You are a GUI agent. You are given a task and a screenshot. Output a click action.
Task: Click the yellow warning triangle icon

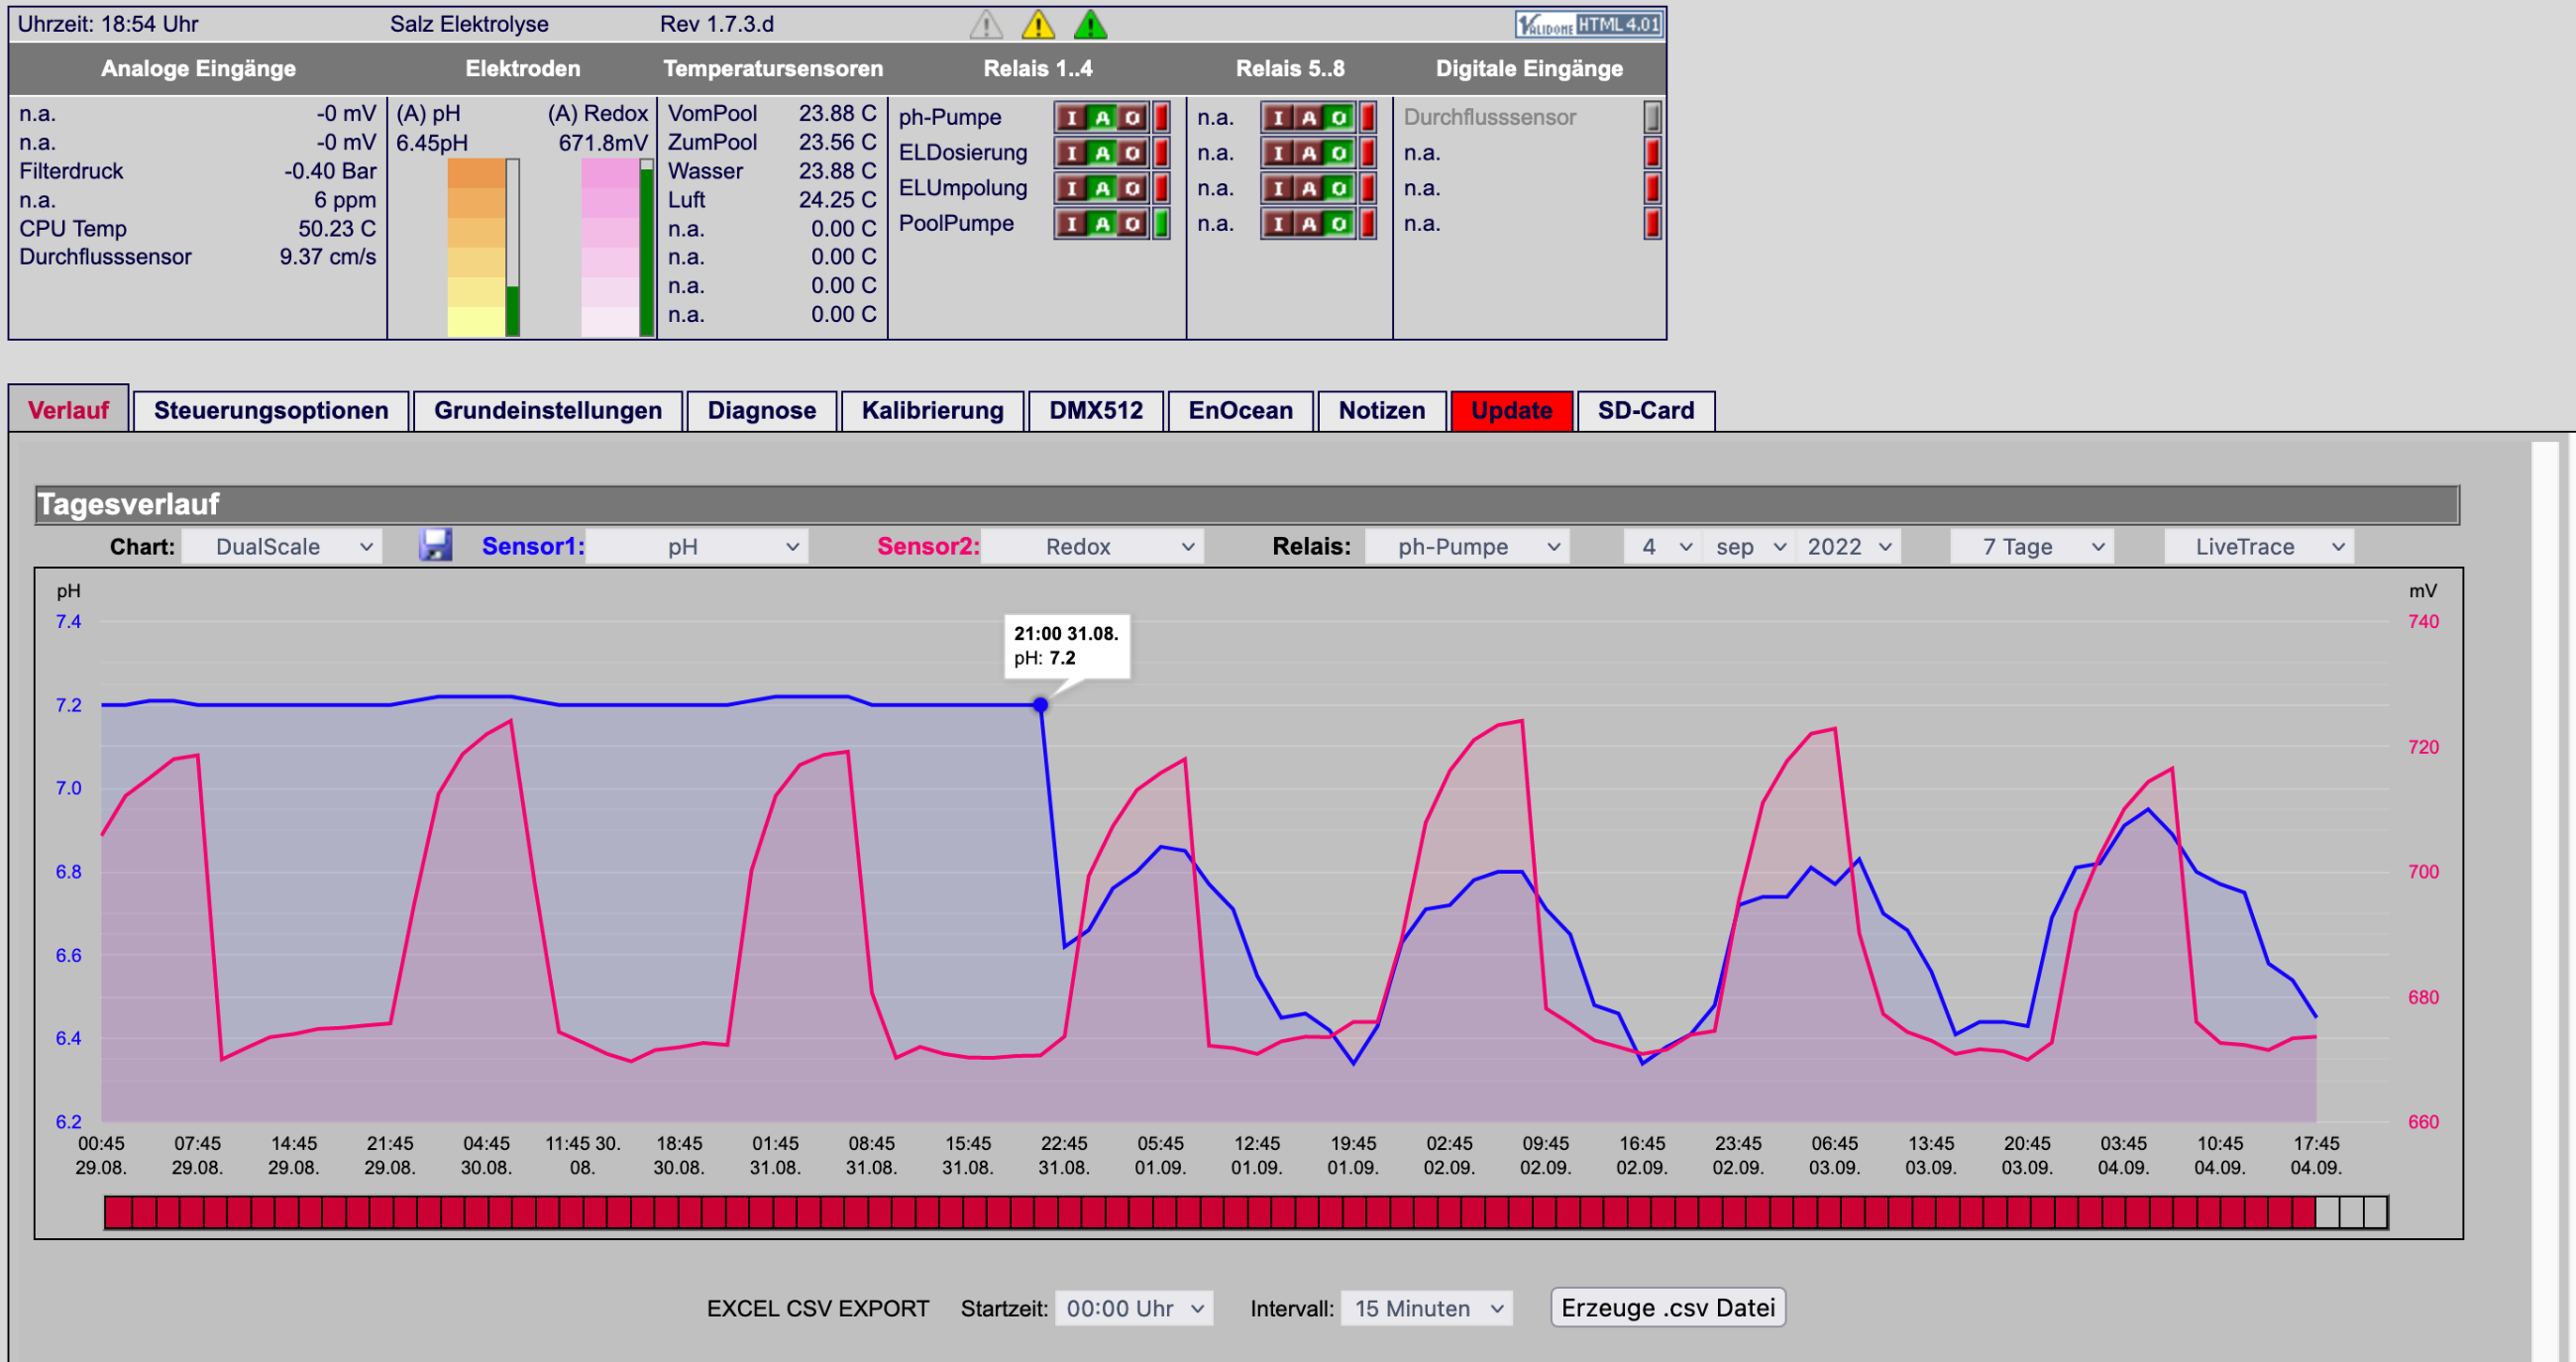(1038, 24)
